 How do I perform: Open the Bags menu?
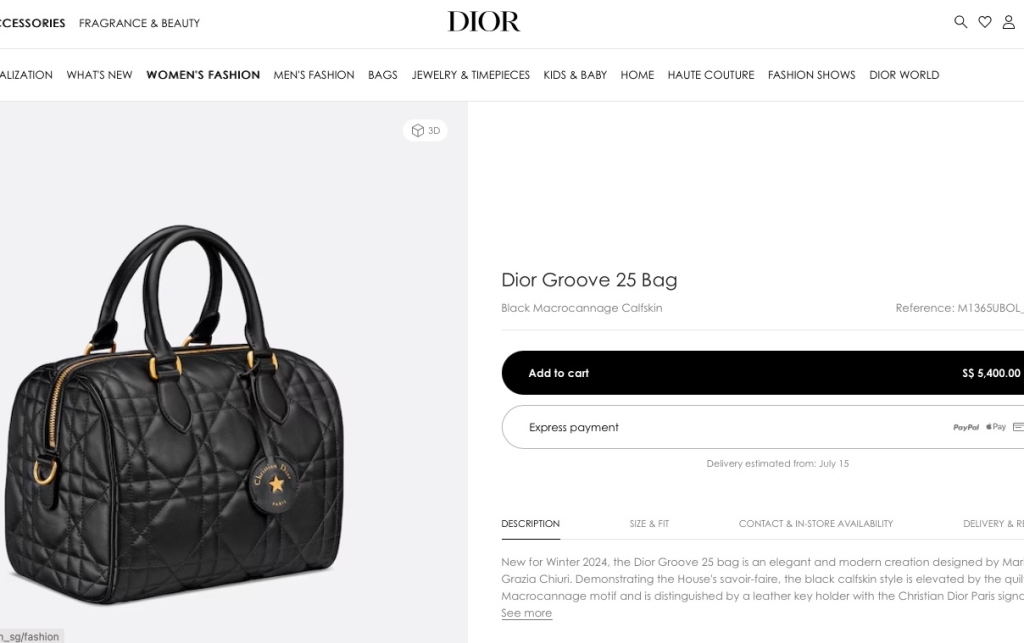383,75
